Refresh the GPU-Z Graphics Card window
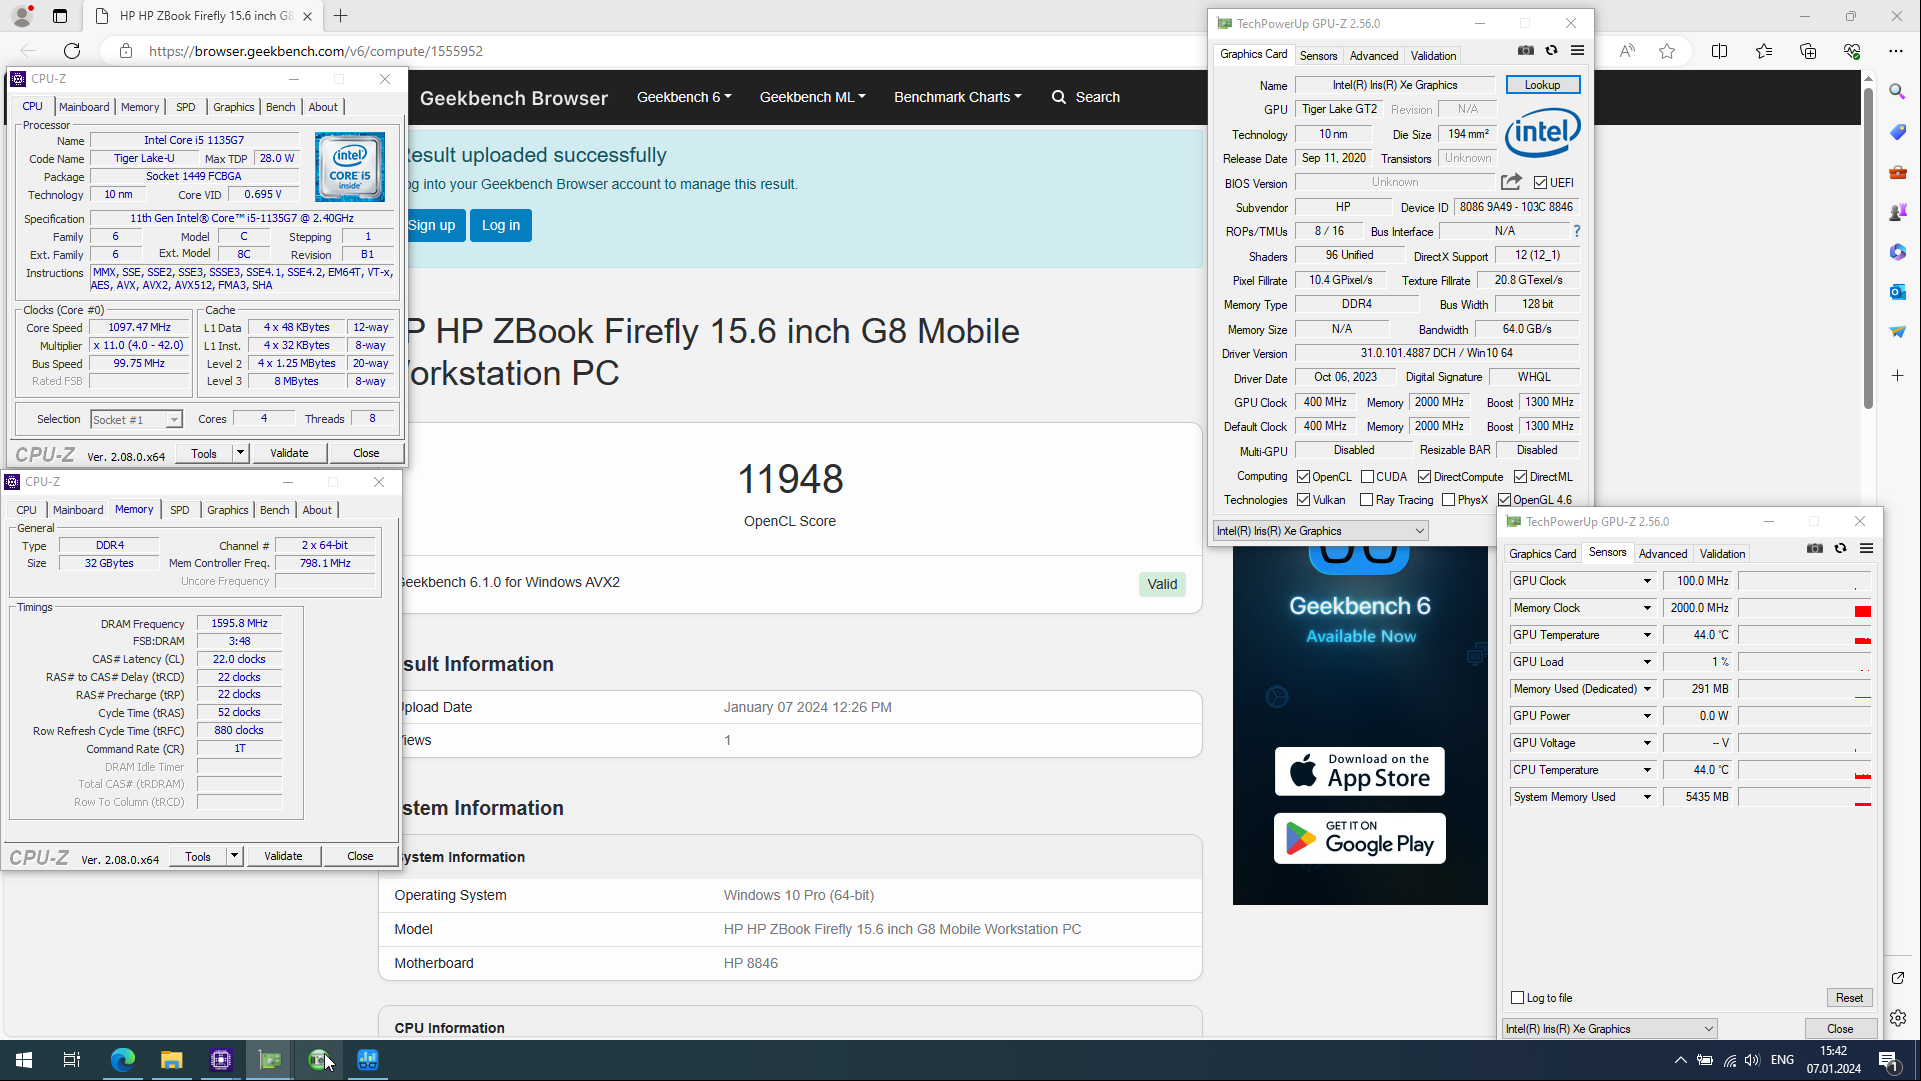The height and width of the screenshot is (1081, 1921). point(1551,50)
